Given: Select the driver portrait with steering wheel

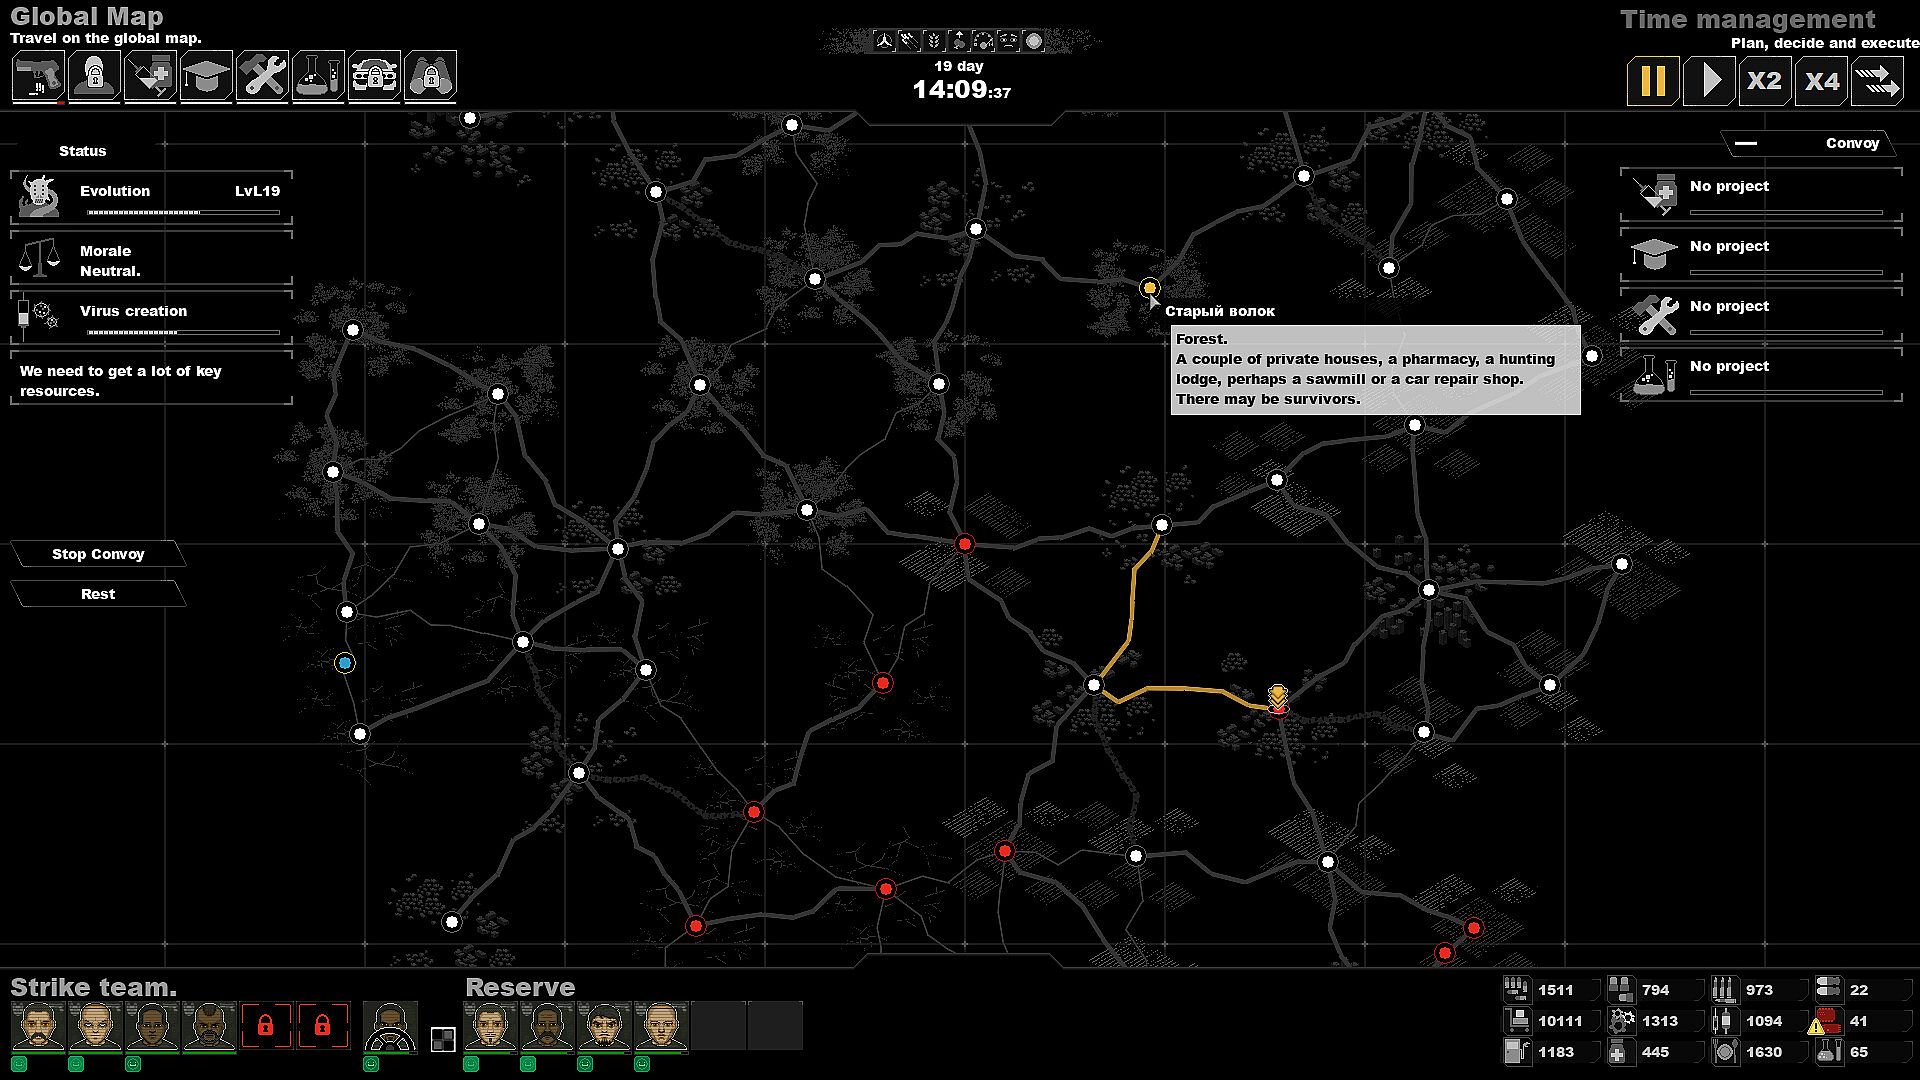Looking at the screenshot, I should (x=390, y=1027).
